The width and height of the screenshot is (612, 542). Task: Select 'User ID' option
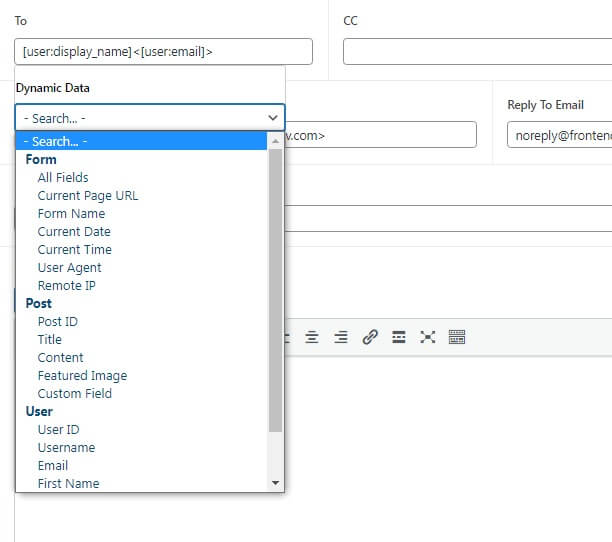141,430
